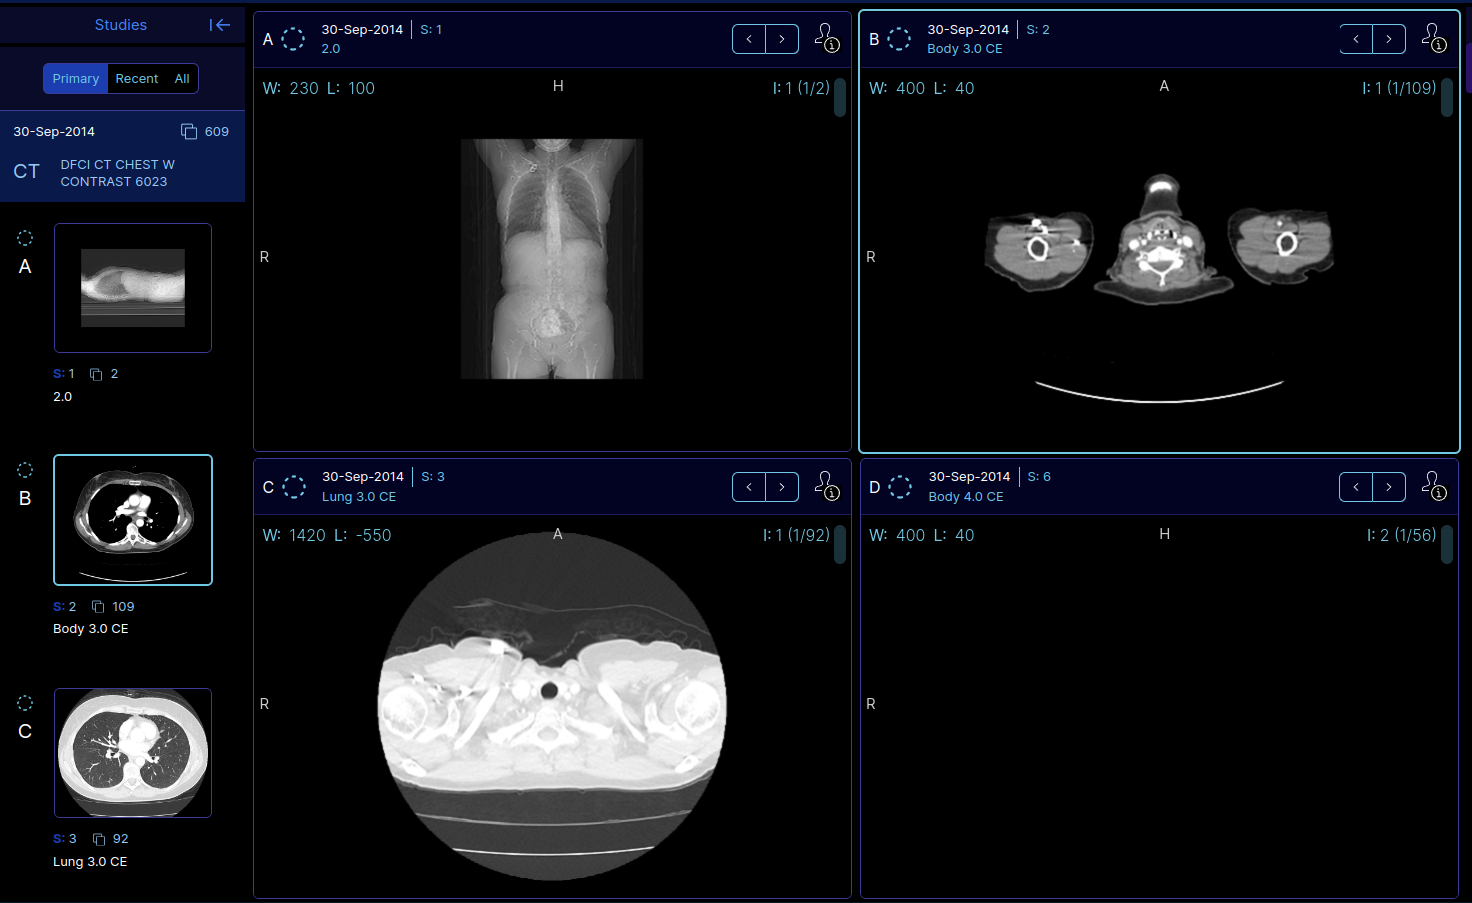This screenshot has width=1472, height=903.
Task: Click the 609 image count icon
Action: 189,132
